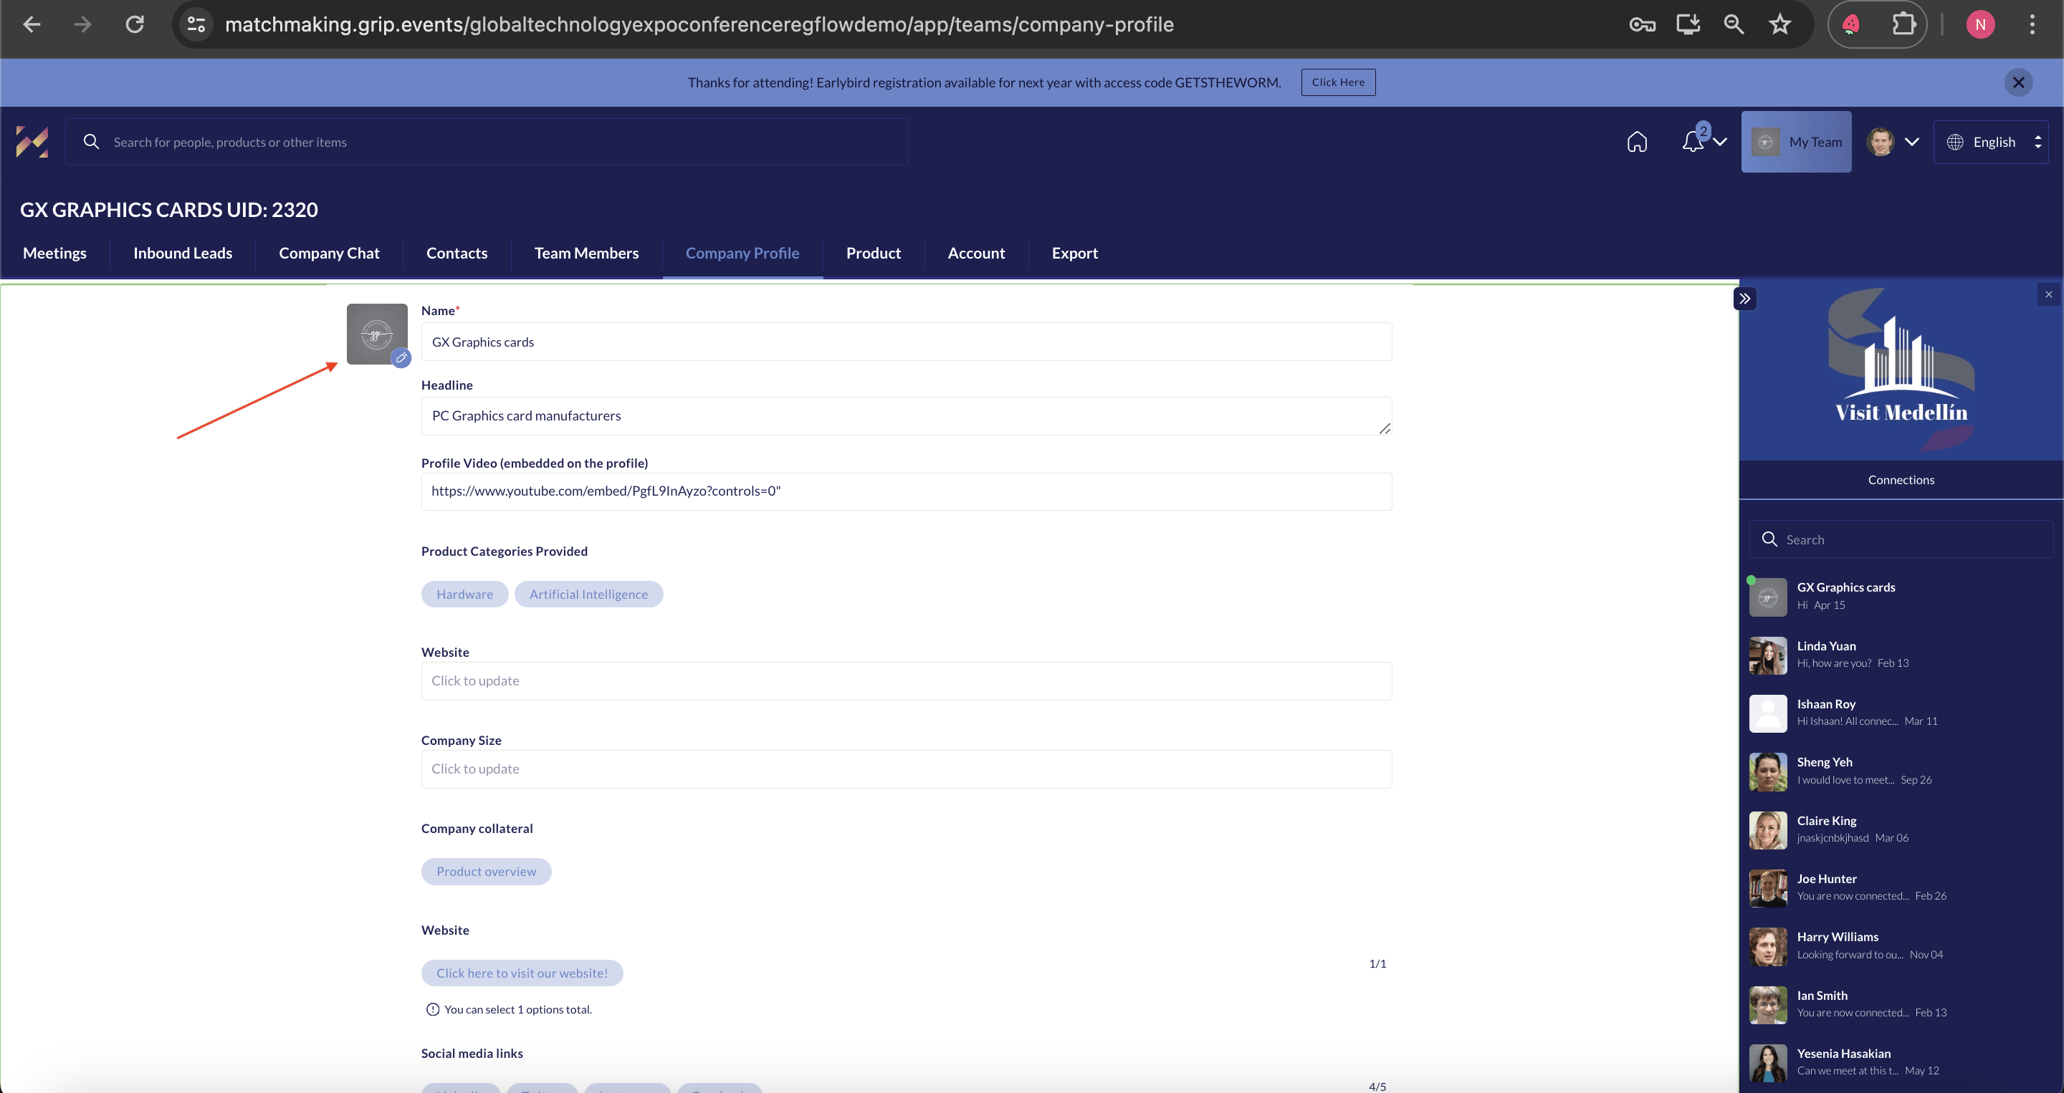Image resolution: width=2064 pixels, height=1093 pixels.
Task: Dismiss the earlybird announcement banner
Action: coord(2018,82)
